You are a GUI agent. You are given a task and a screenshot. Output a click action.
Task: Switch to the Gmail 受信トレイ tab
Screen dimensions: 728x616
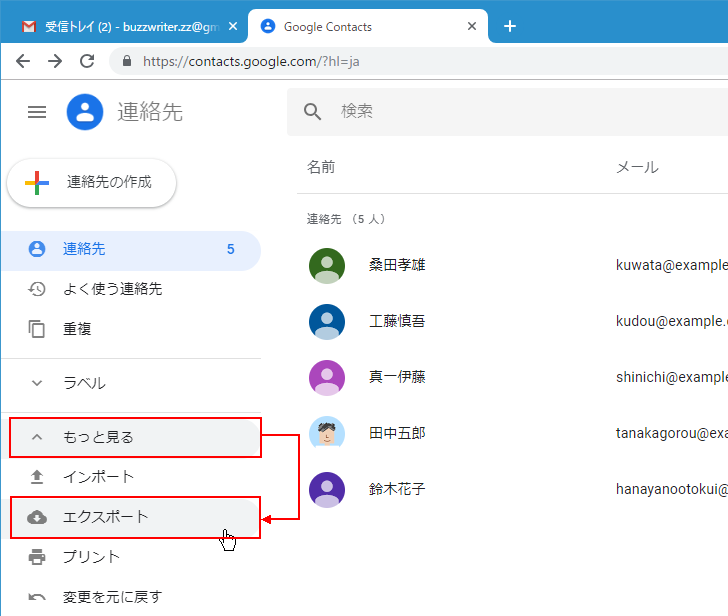click(123, 26)
